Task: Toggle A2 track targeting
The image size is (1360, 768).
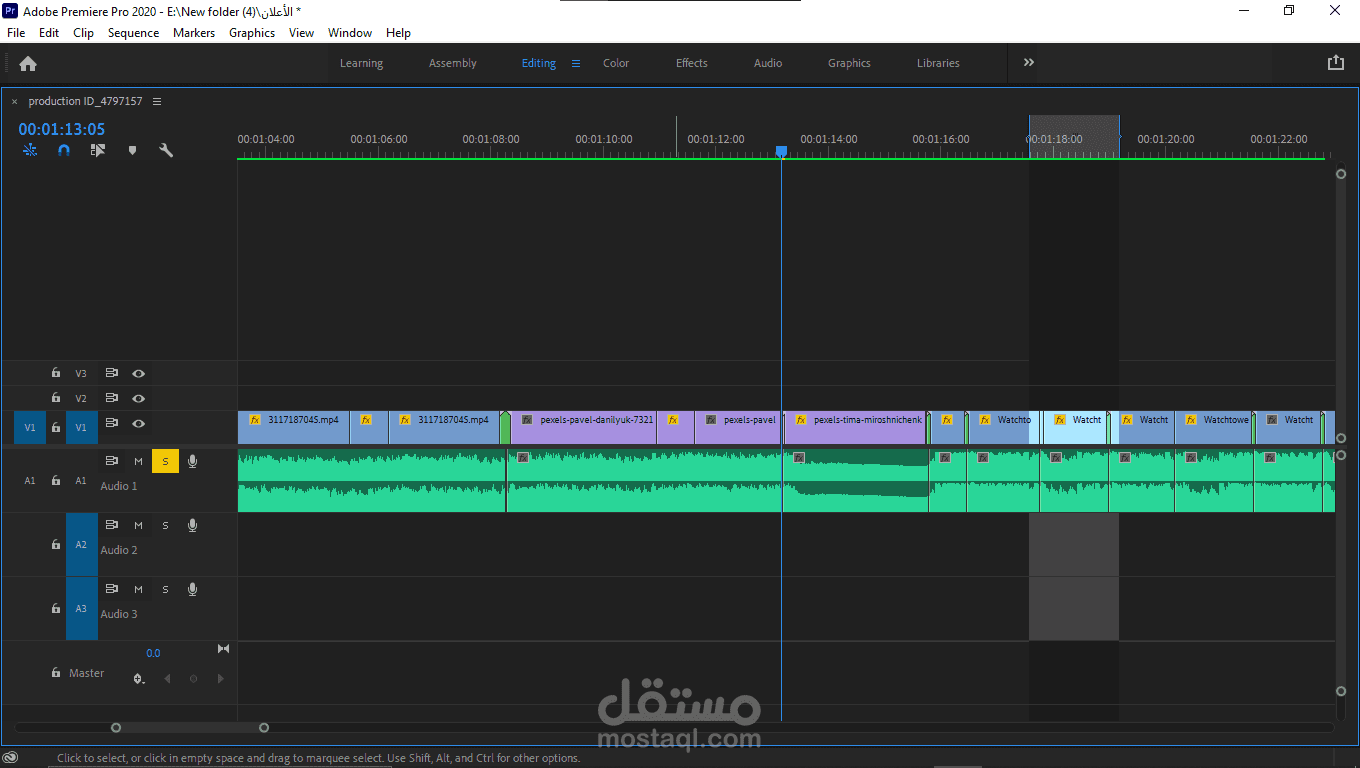Action: 82,544
